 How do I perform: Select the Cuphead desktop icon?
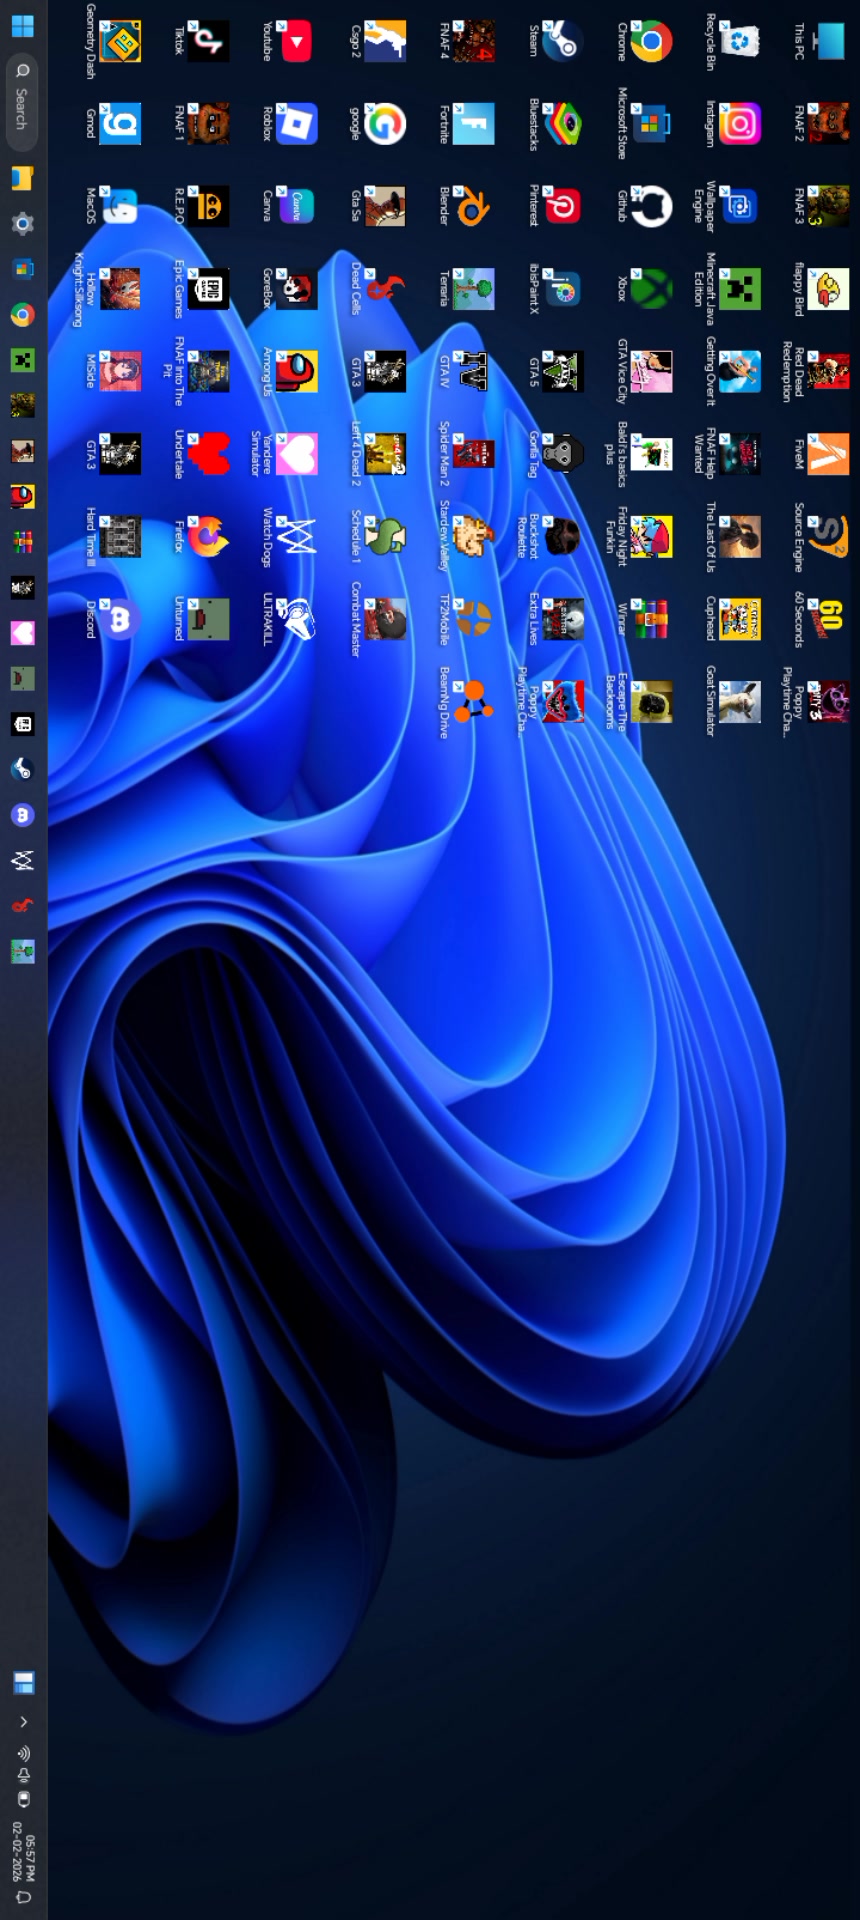[739, 619]
